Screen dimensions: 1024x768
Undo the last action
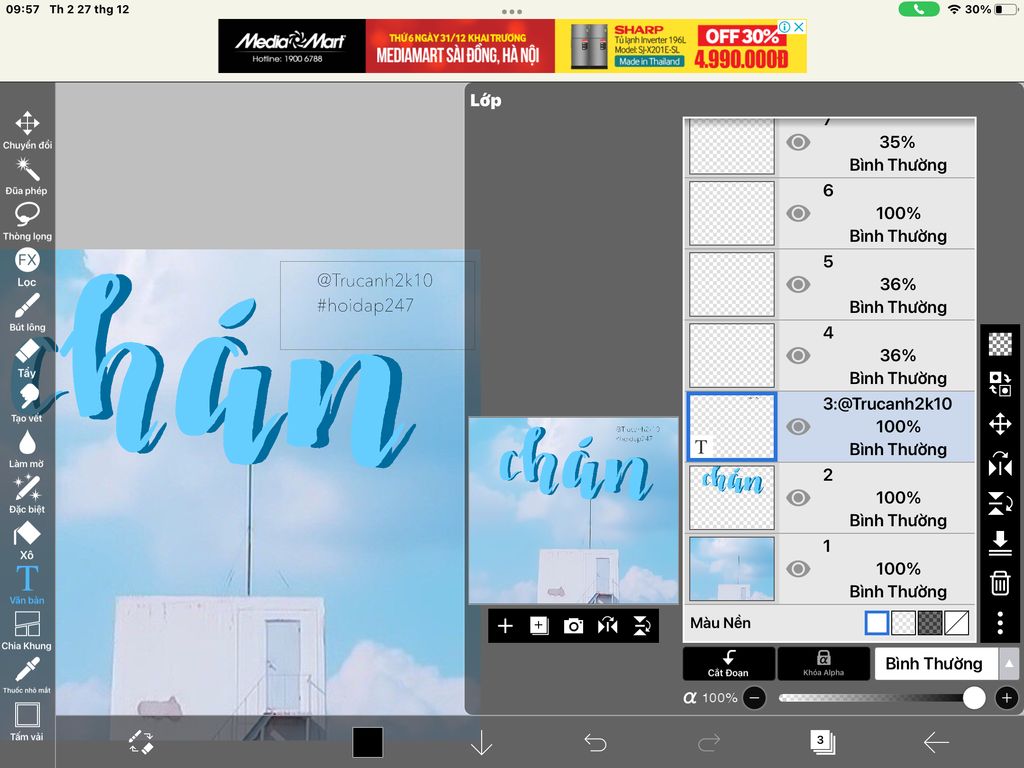(x=595, y=742)
